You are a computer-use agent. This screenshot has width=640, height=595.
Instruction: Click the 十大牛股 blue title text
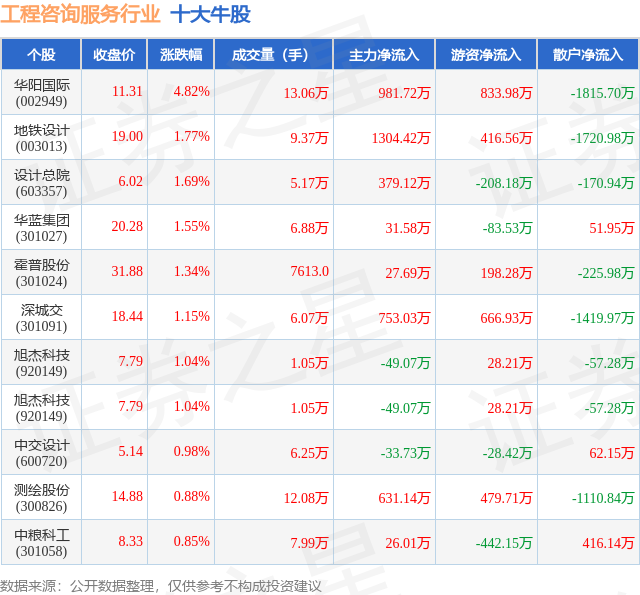(x=211, y=15)
